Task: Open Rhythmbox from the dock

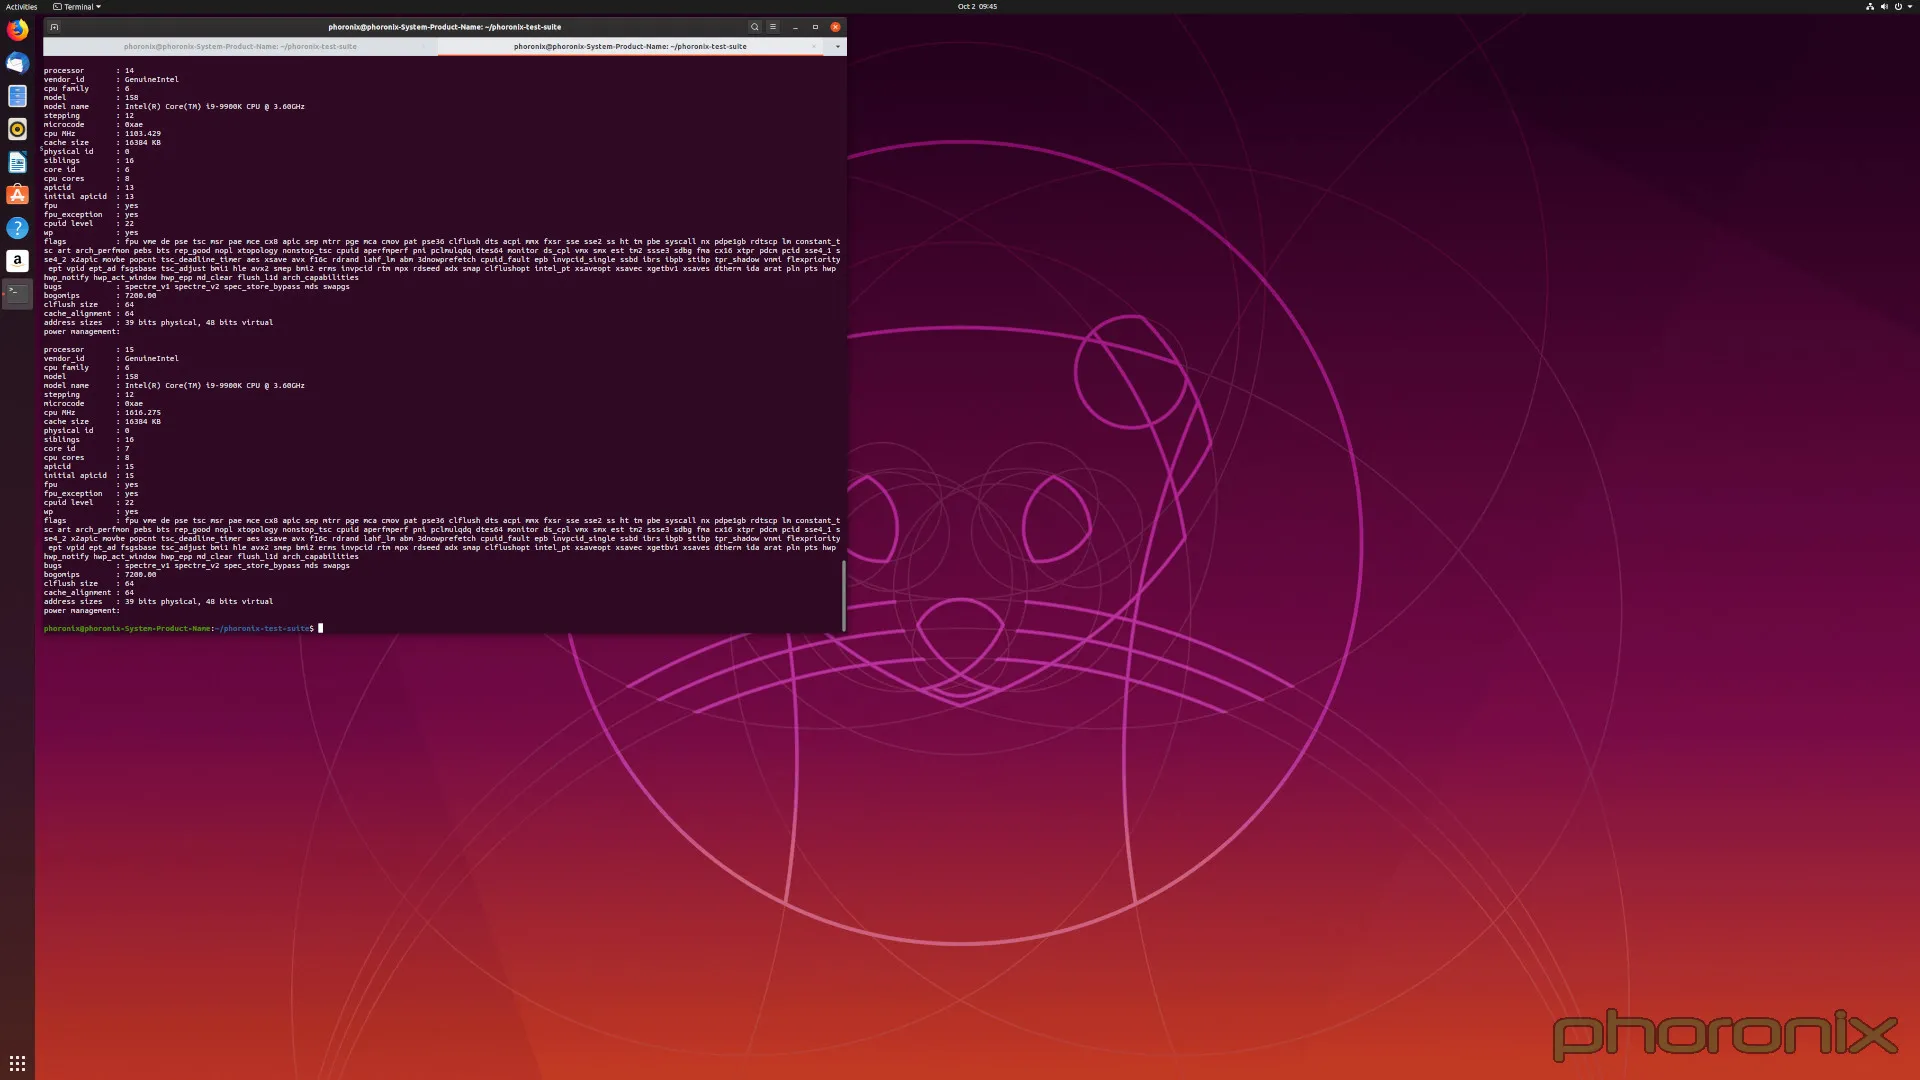Action: point(17,129)
